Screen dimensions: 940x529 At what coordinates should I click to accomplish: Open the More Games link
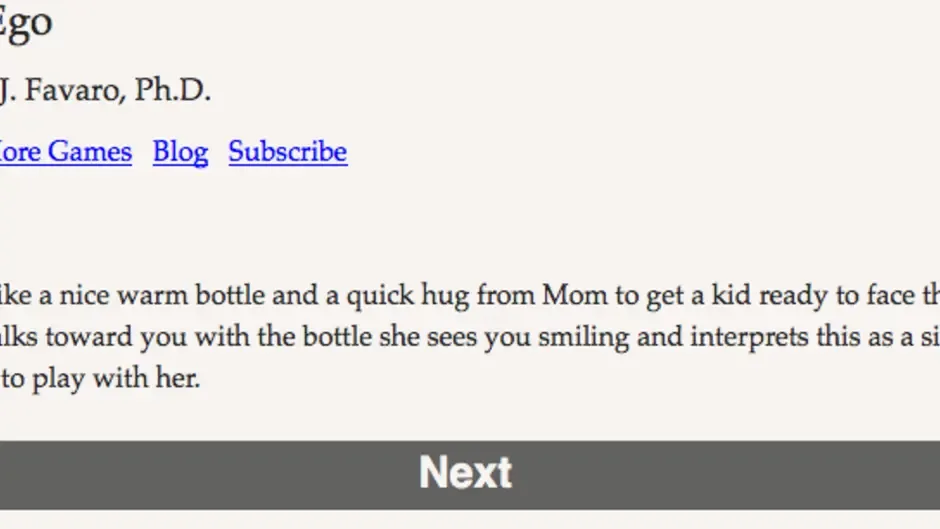point(65,152)
